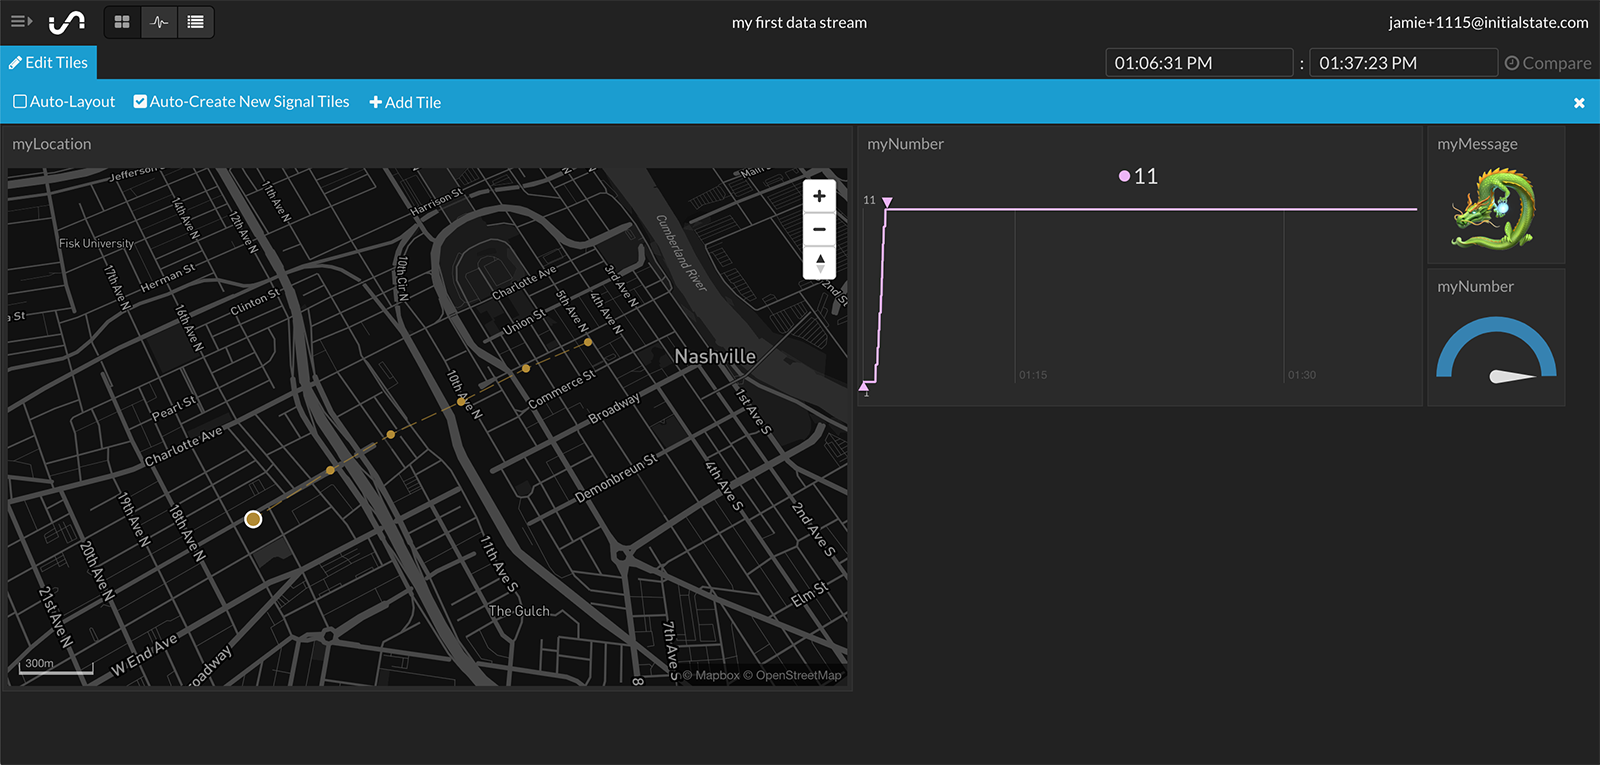The width and height of the screenshot is (1600, 765).
Task: Switch to Tiles view icon
Action: point(122,22)
